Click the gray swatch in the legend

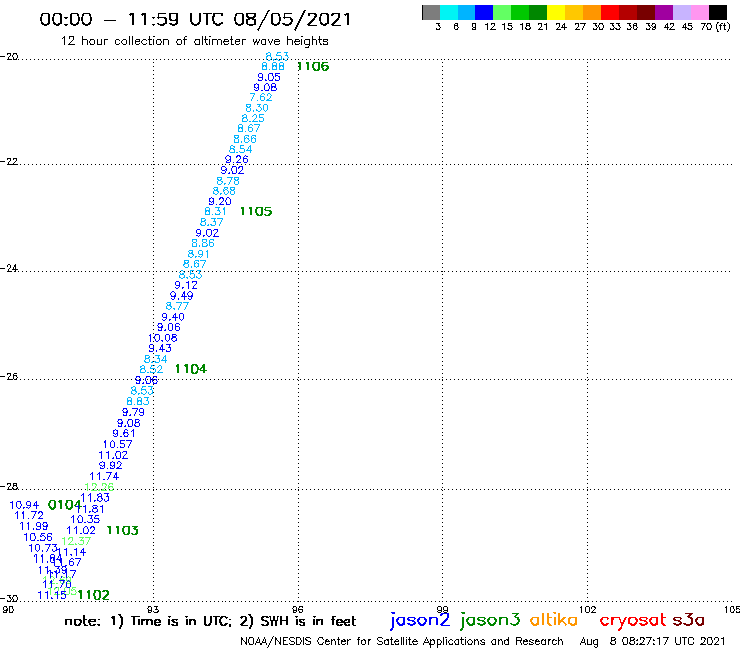pos(431,13)
